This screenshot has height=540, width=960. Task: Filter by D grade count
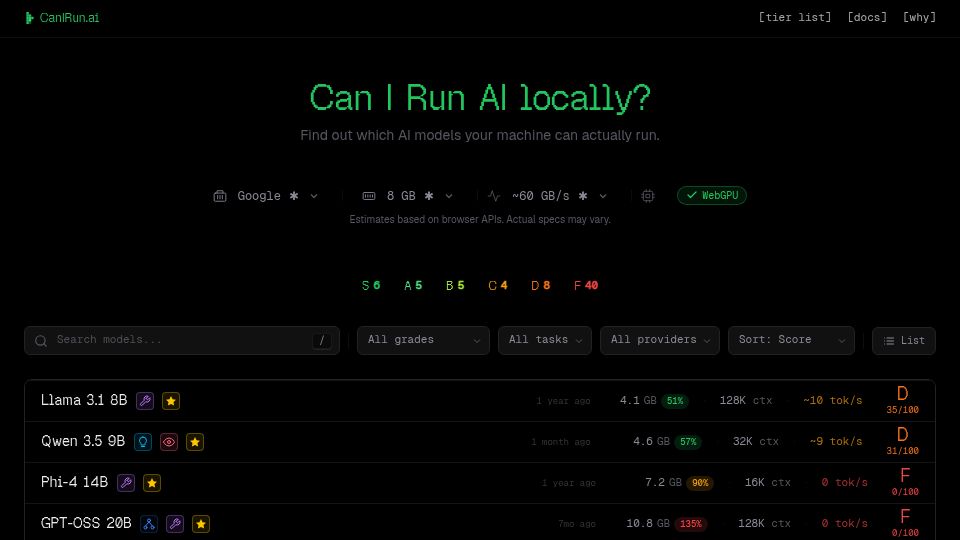click(541, 285)
